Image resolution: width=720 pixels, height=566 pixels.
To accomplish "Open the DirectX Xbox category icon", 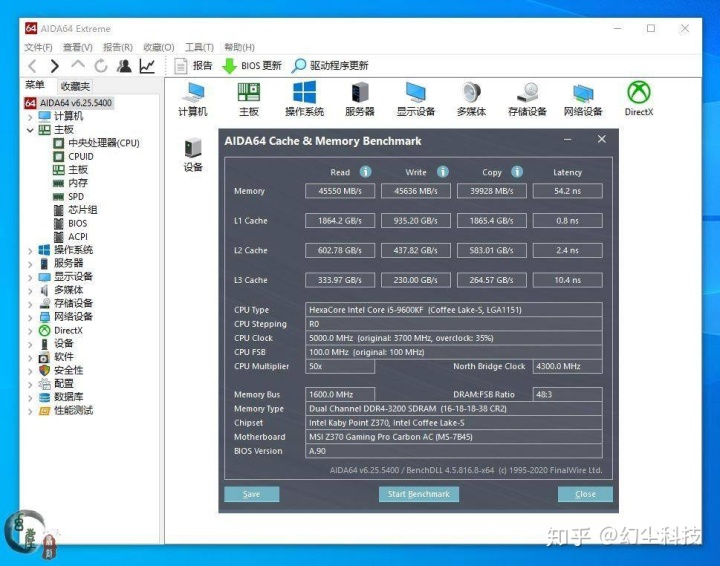I will [x=639, y=99].
